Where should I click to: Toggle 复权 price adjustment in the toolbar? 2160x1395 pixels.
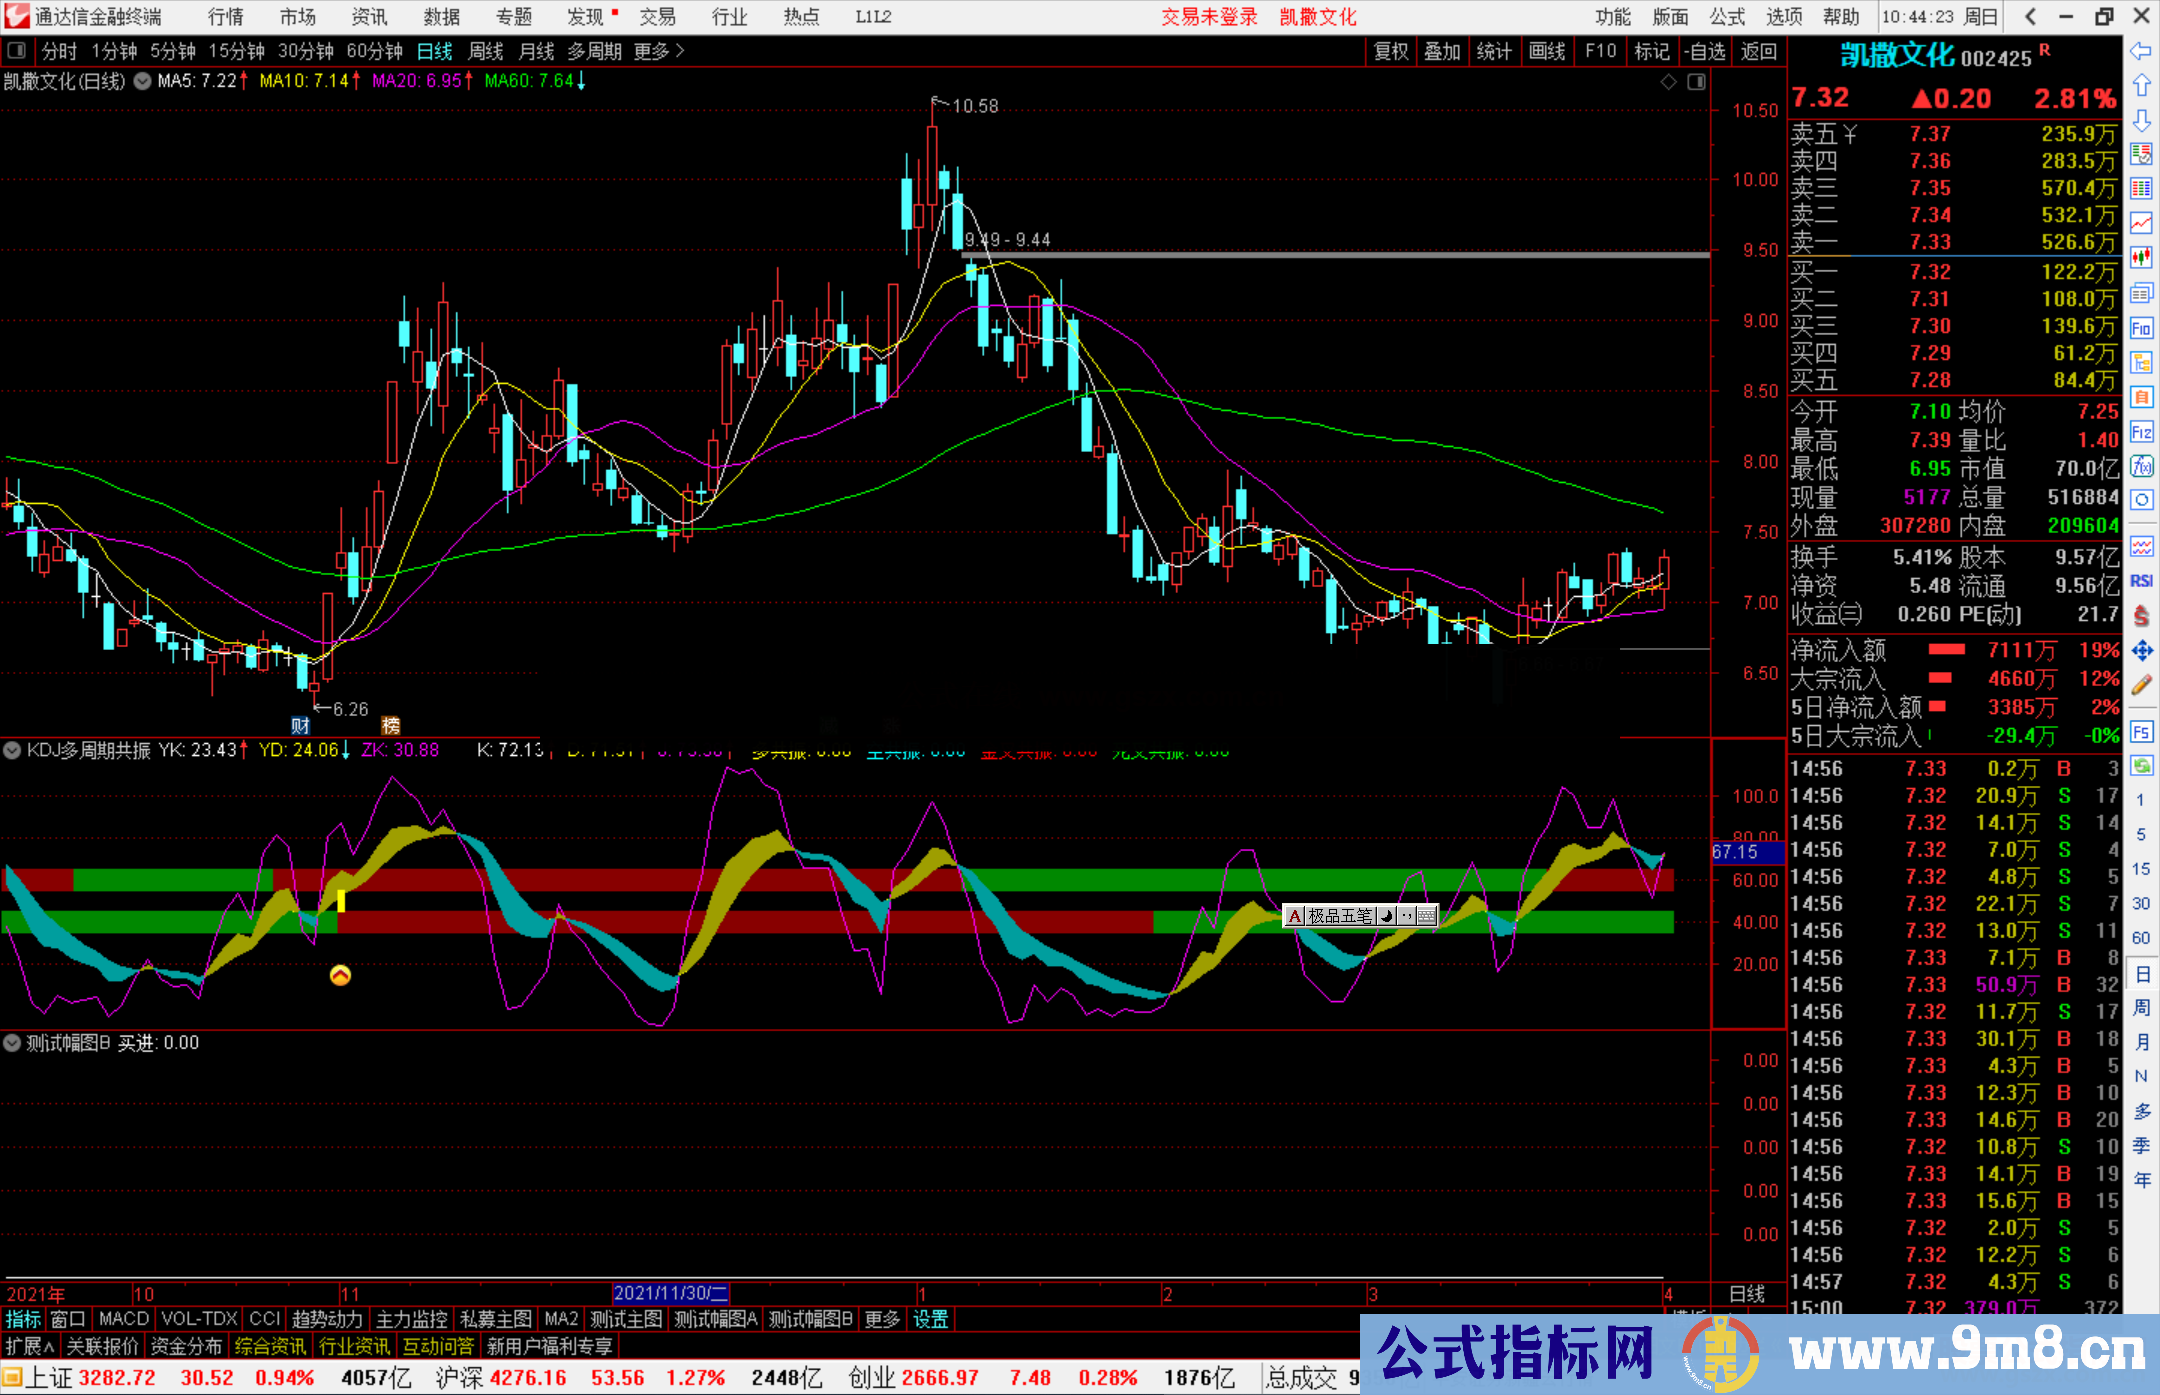[x=1390, y=51]
